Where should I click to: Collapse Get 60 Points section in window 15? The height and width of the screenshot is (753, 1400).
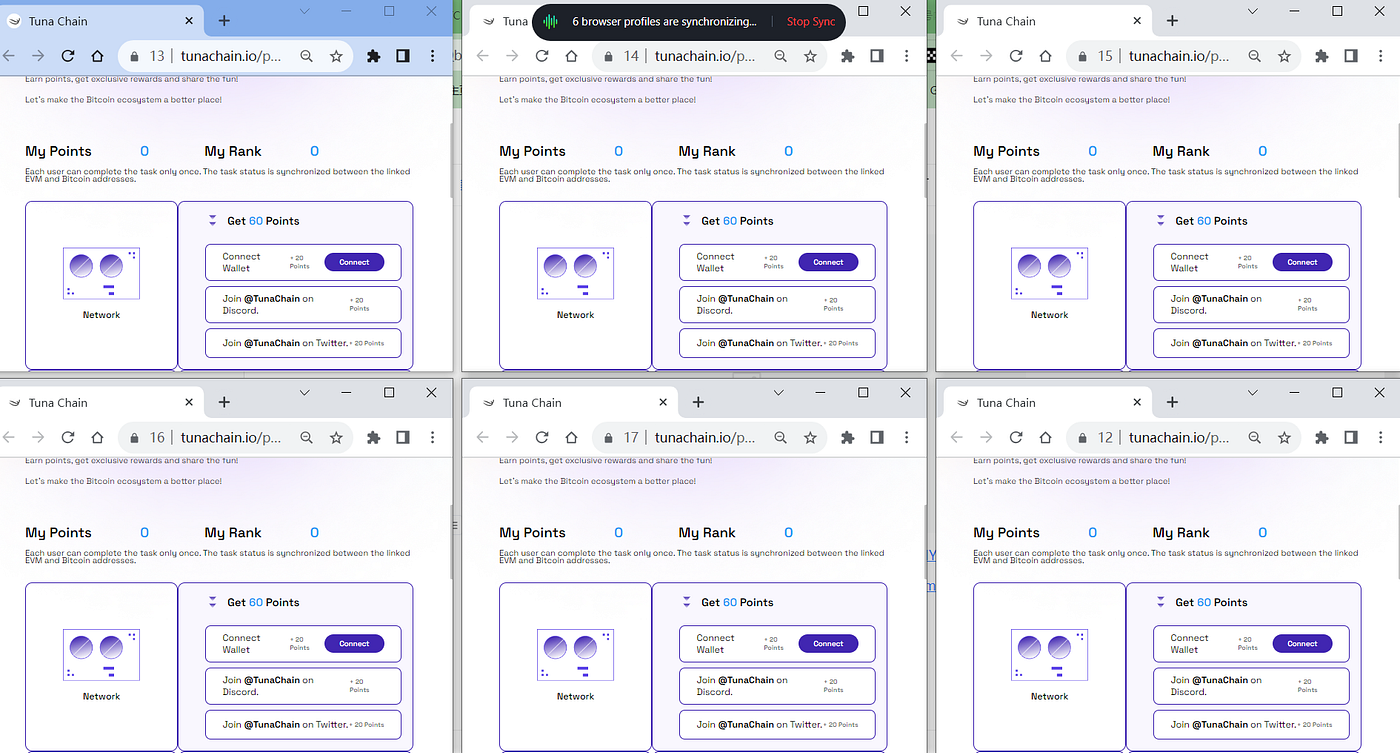pos(1160,221)
